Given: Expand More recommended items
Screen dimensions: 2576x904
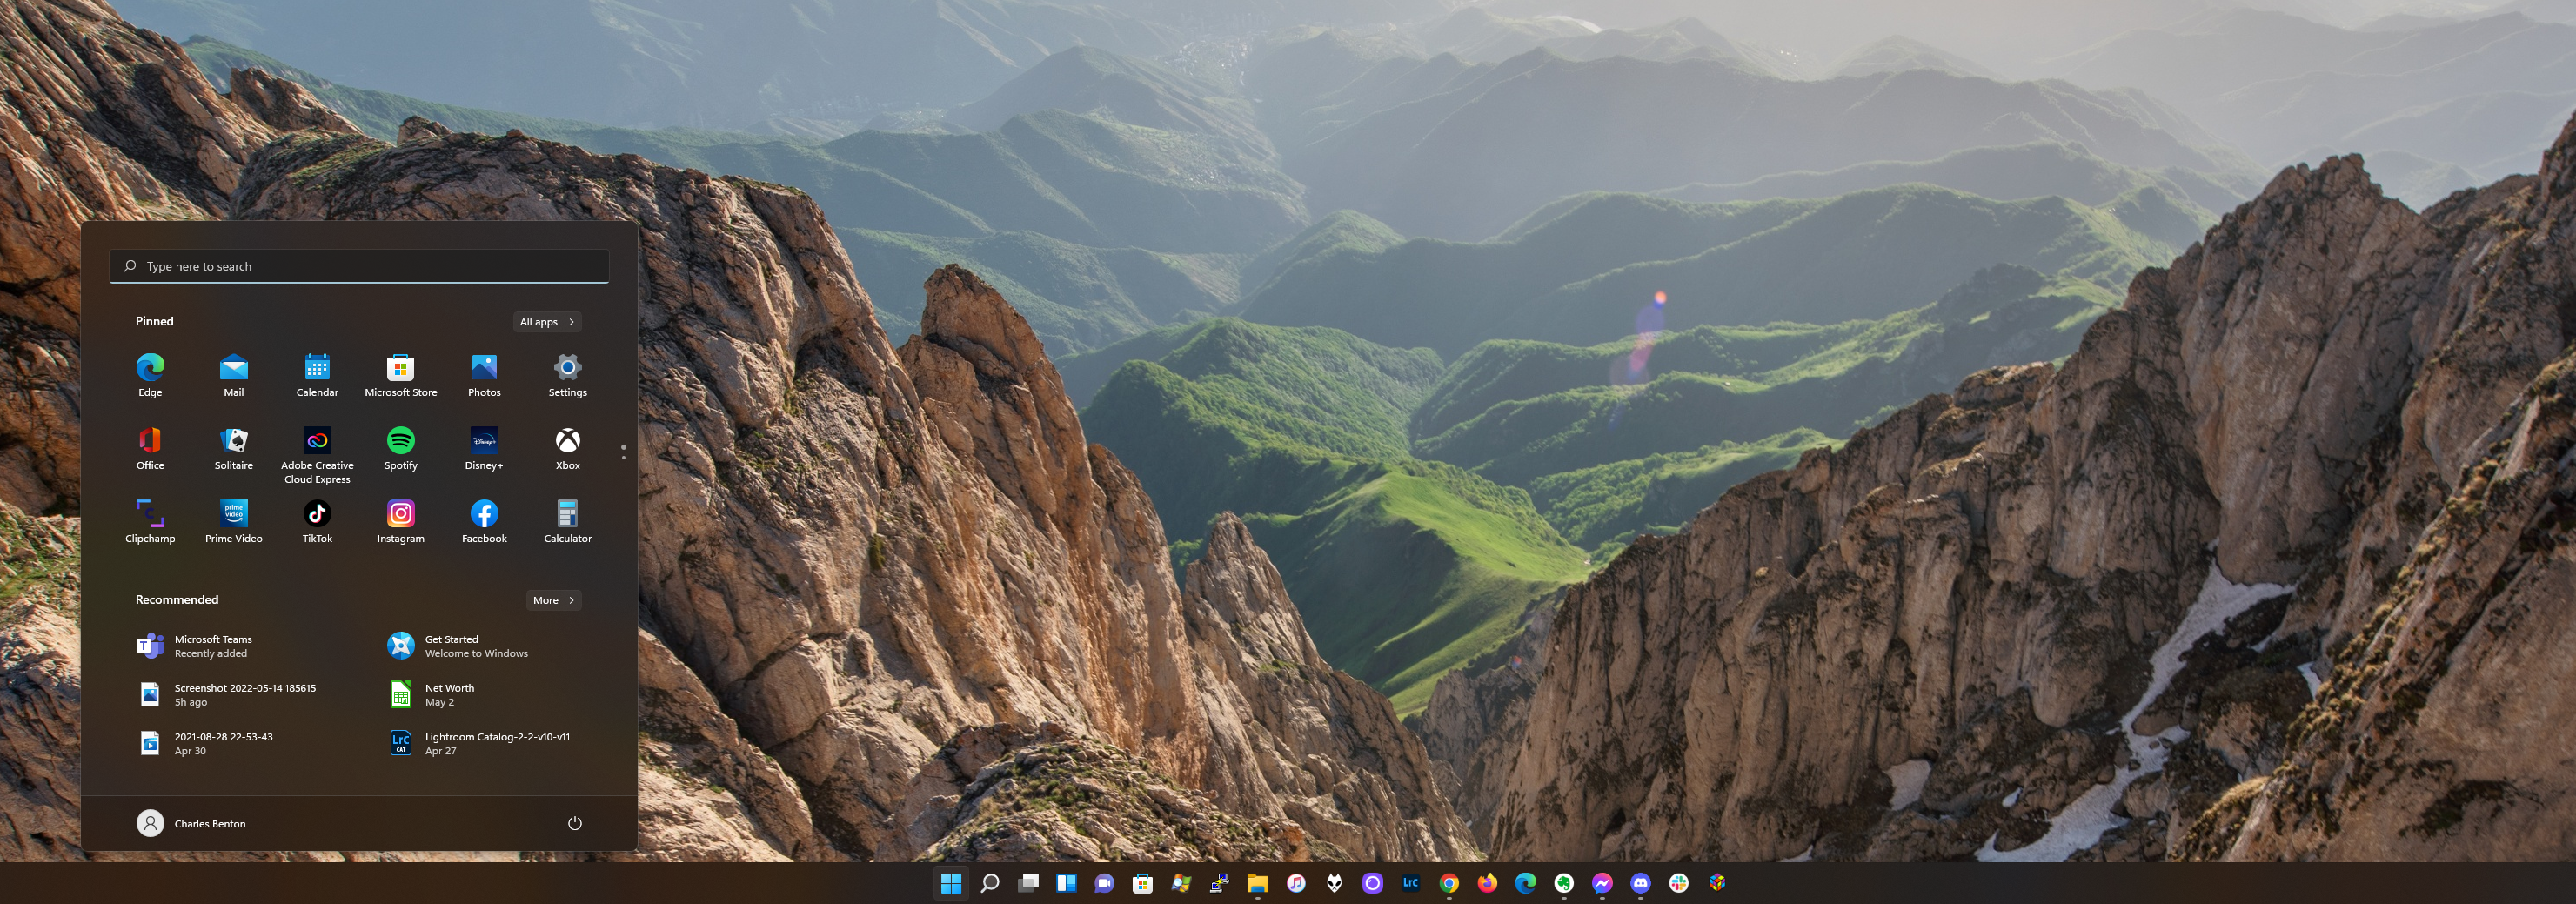Looking at the screenshot, I should 553,600.
